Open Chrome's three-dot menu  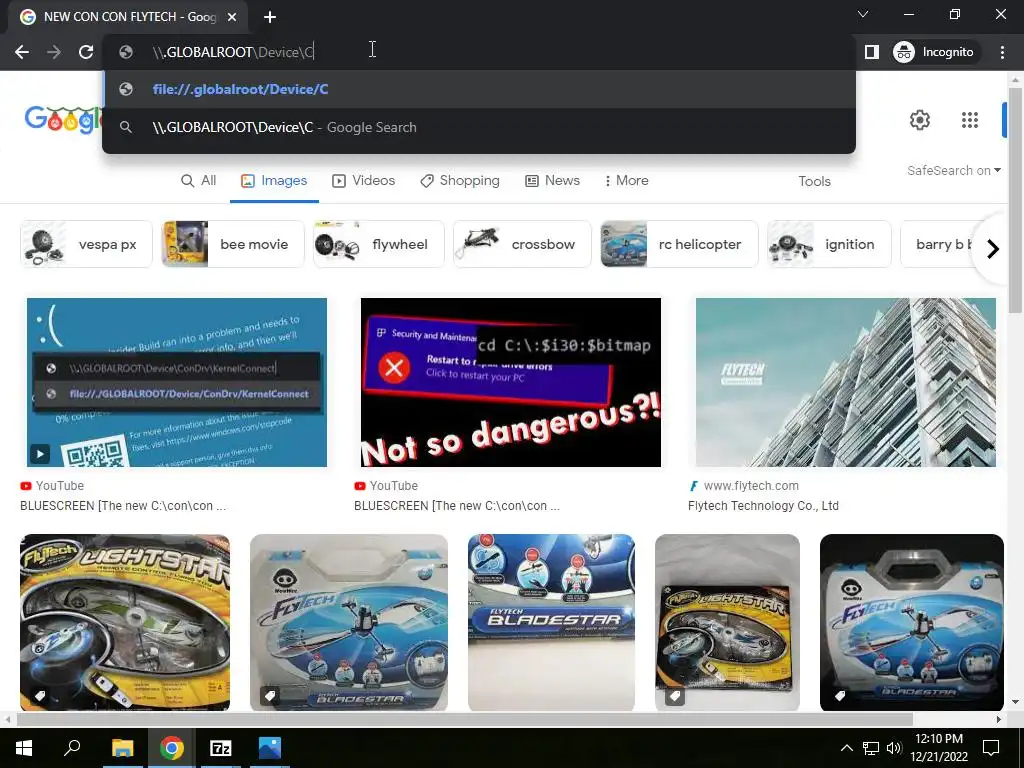[x=1002, y=52]
